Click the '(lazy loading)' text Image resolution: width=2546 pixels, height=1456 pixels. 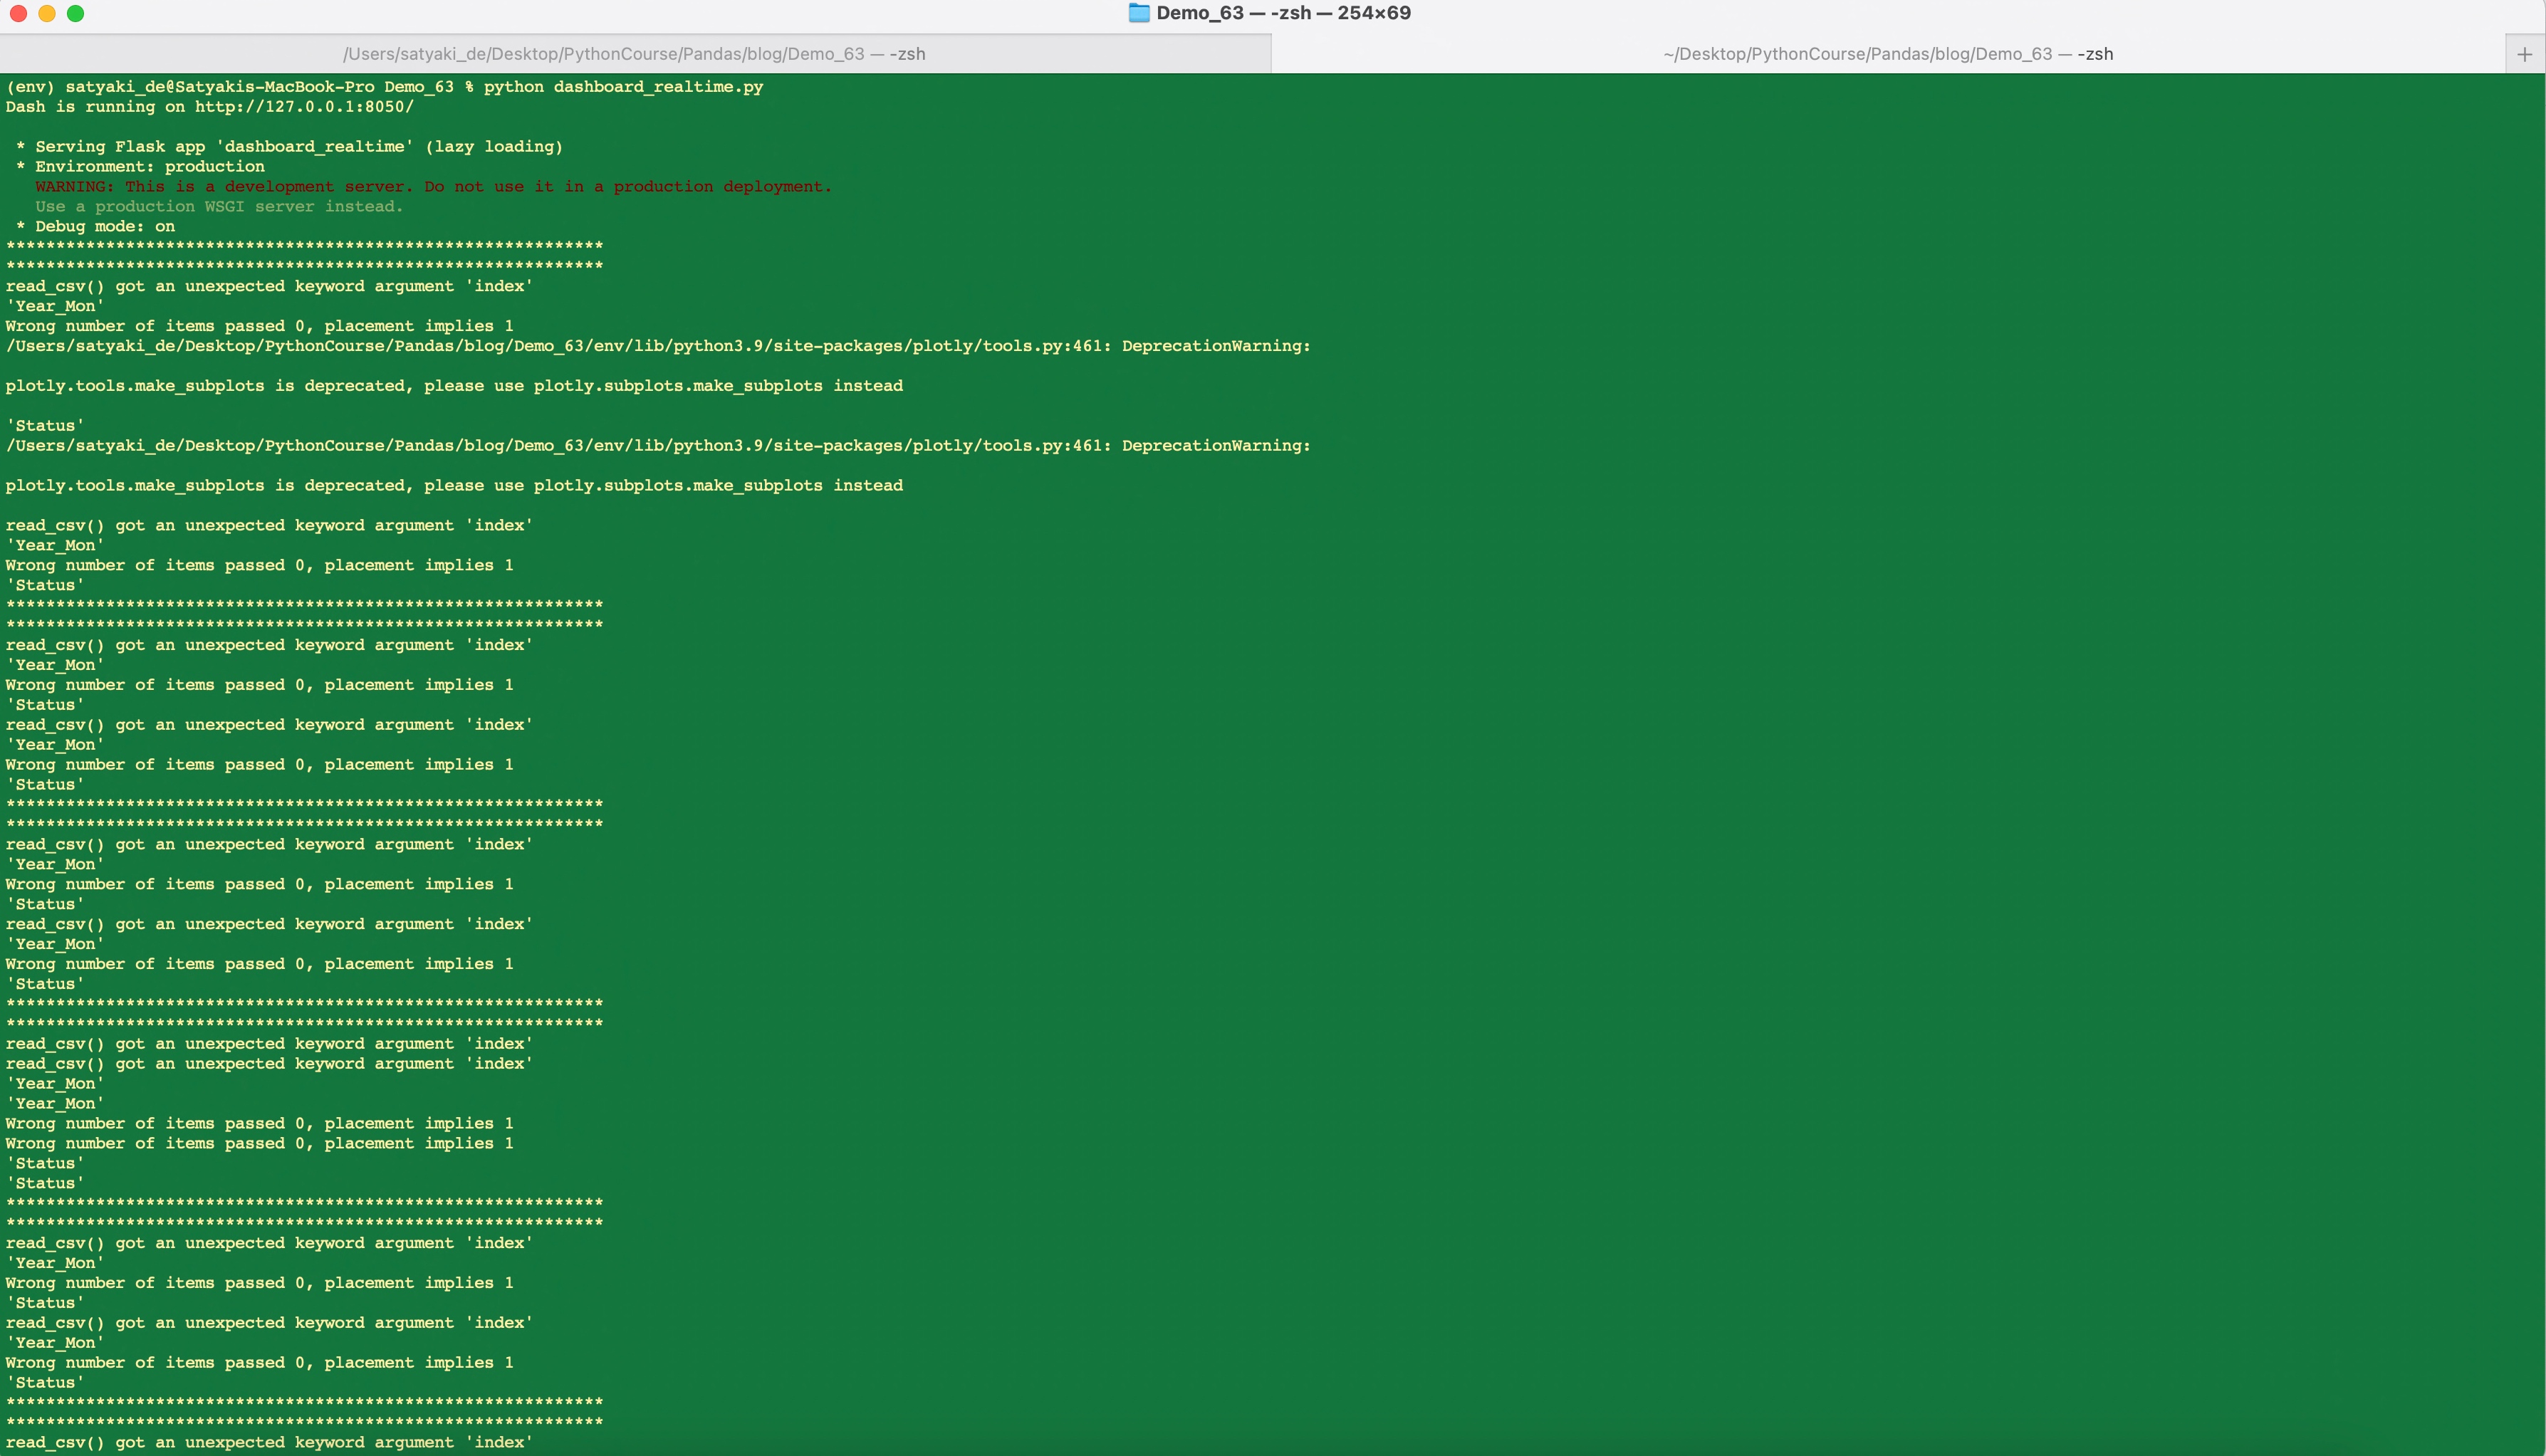click(493, 147)
